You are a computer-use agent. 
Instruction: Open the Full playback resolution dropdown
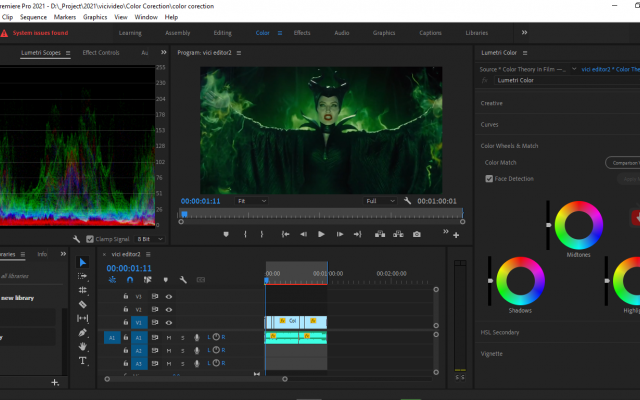pos(380,201)
